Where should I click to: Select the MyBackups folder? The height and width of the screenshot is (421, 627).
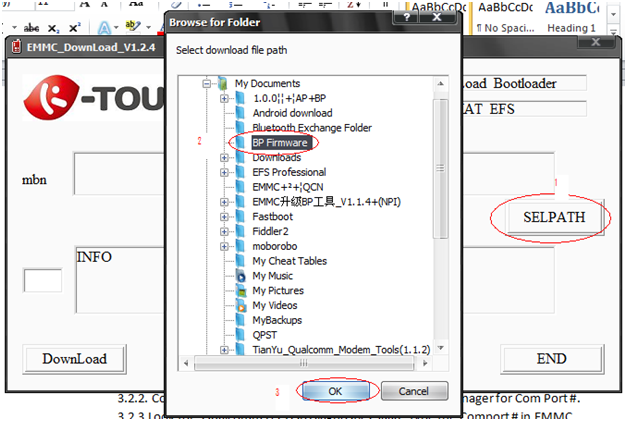(277, 320)
